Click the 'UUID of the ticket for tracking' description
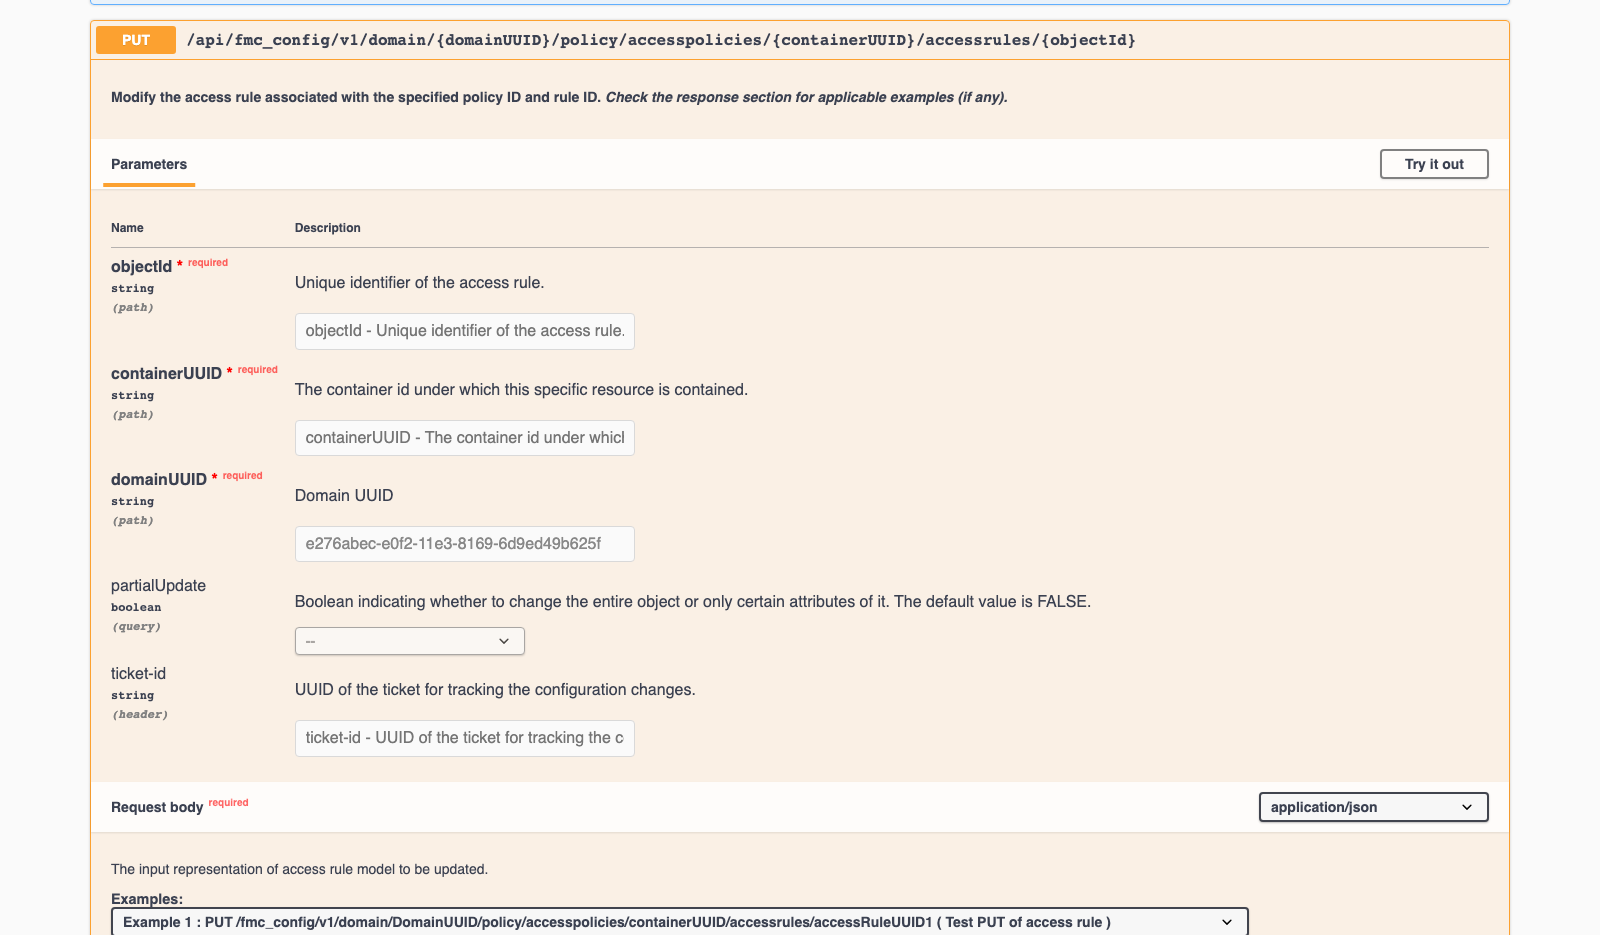 [x=495, y=689]
